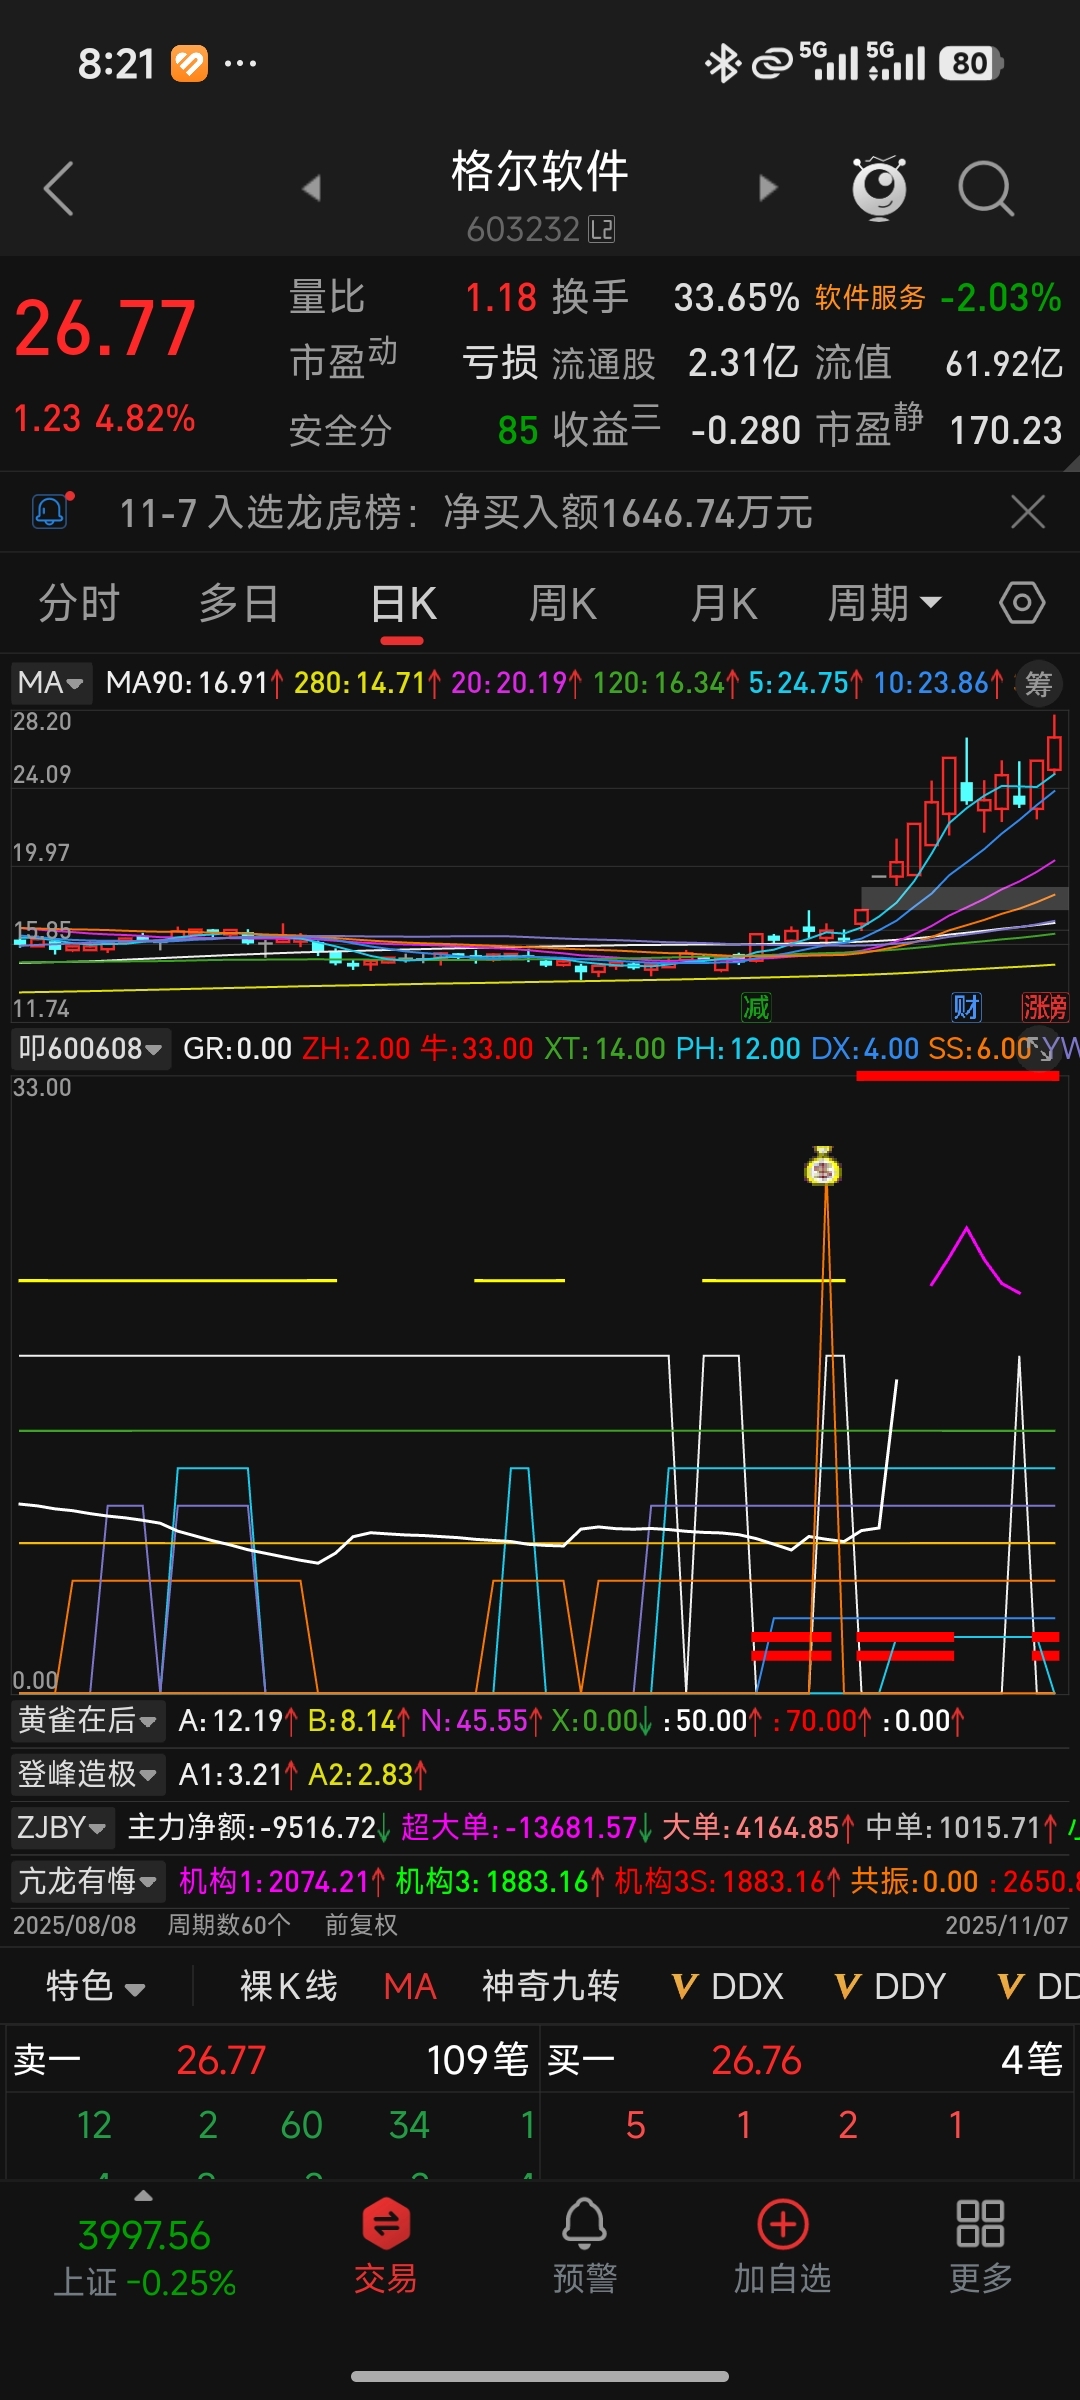Viewport: 1080px width, 2400px height.
Task: Open the 交易 trade icon
Action: pos(386,2246)
